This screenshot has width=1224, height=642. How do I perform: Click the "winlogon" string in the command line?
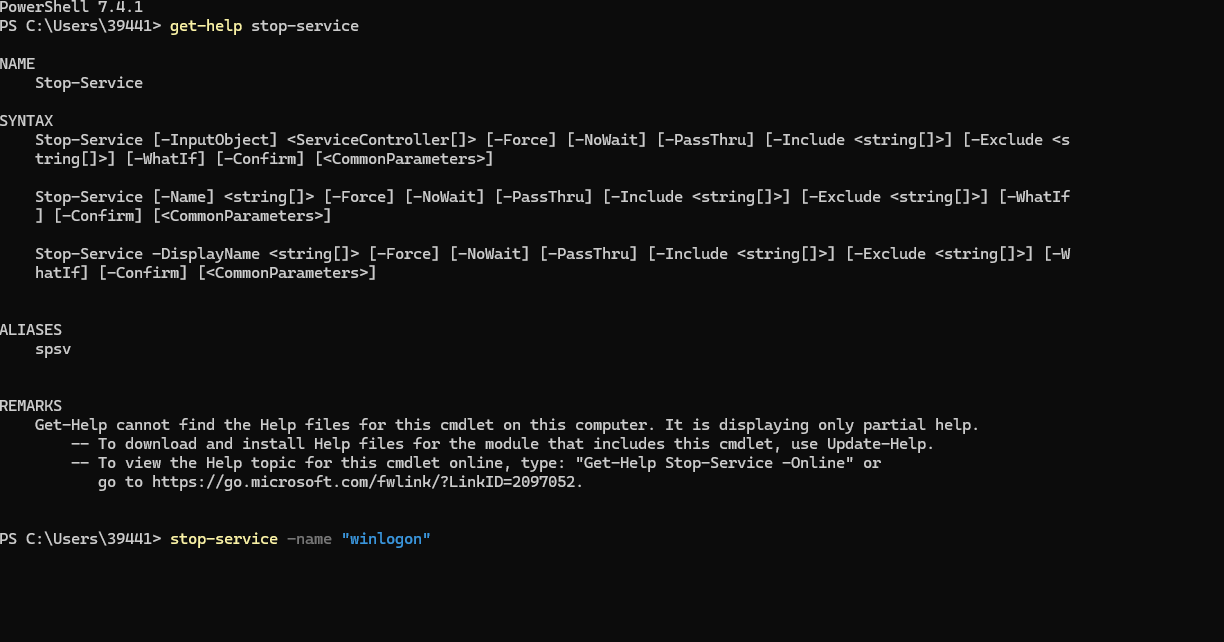[x=386, y=539]
